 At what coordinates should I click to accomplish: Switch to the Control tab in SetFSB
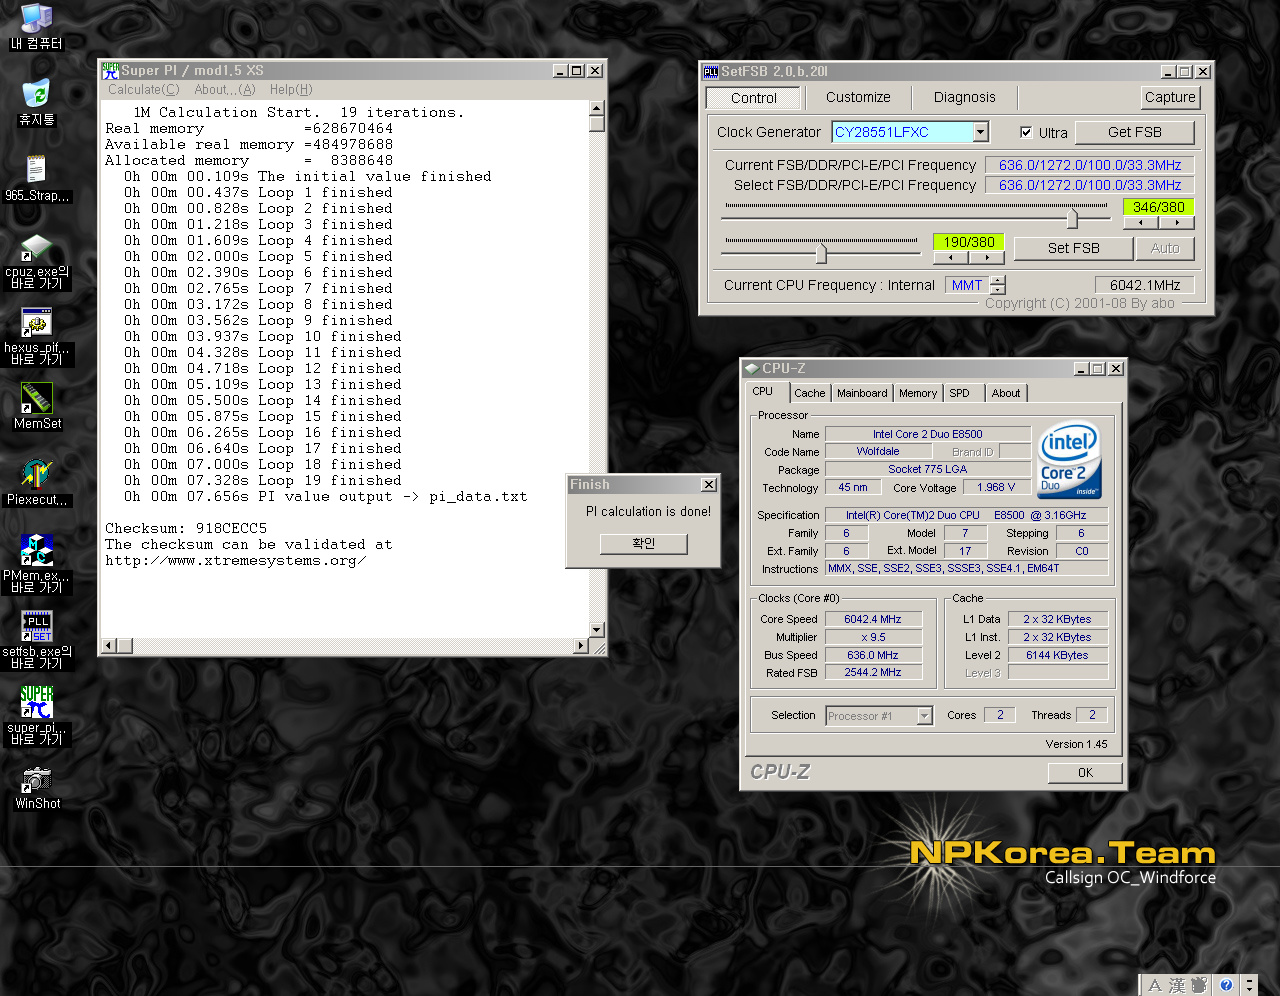click(x=754, y=98)
